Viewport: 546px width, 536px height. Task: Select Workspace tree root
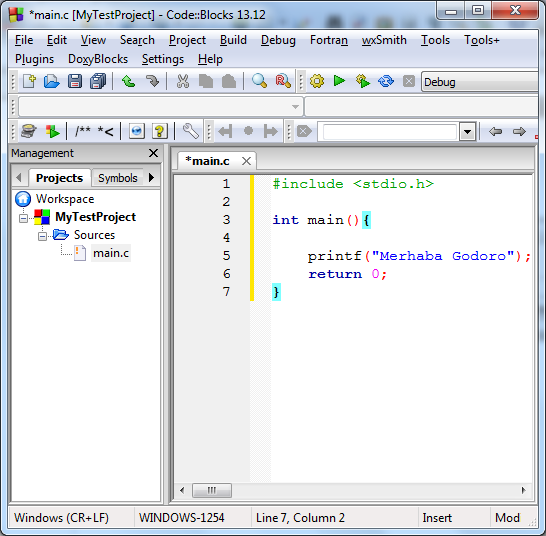[x=65, y=199]
